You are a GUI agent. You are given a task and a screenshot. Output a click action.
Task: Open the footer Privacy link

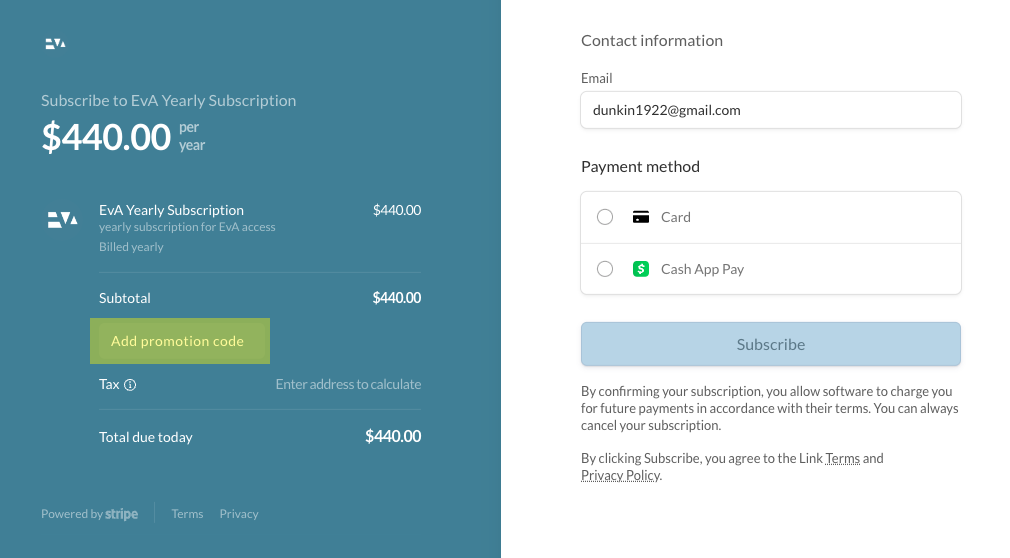point(239,514)
